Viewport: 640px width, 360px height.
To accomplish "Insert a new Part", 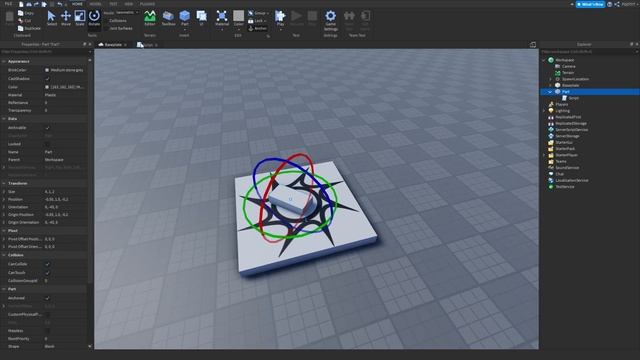I will coord(184,18).
